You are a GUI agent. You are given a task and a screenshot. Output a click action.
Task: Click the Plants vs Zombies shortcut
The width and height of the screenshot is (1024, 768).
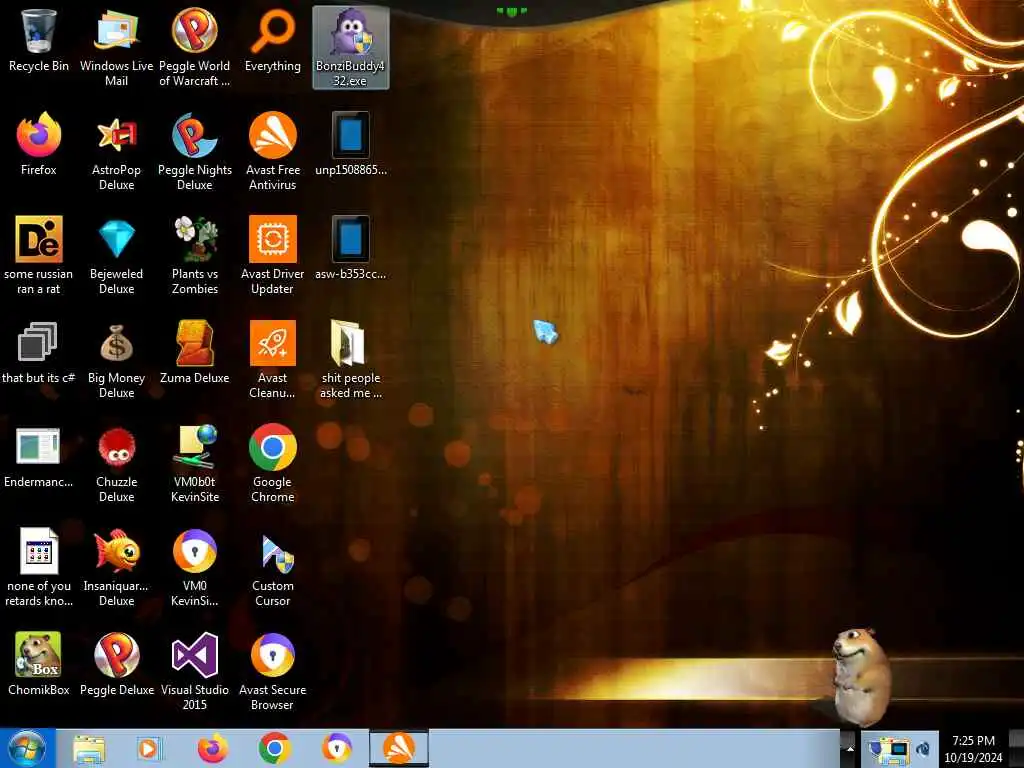pos(195,255)
